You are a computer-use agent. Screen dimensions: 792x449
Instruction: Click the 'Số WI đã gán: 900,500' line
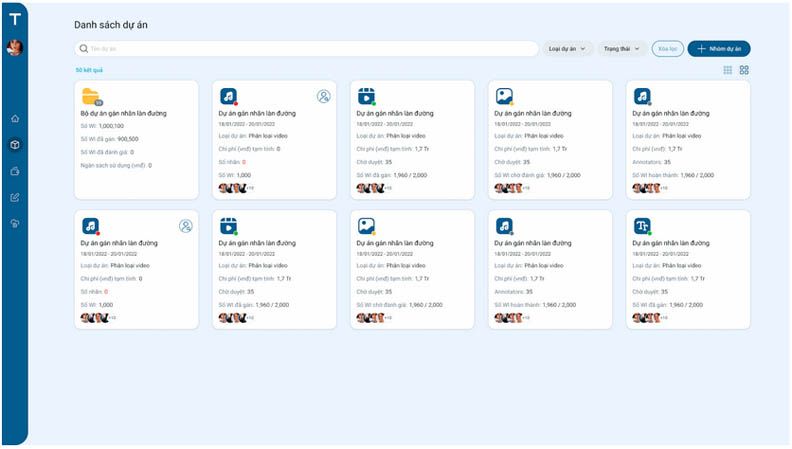point(110,139)
